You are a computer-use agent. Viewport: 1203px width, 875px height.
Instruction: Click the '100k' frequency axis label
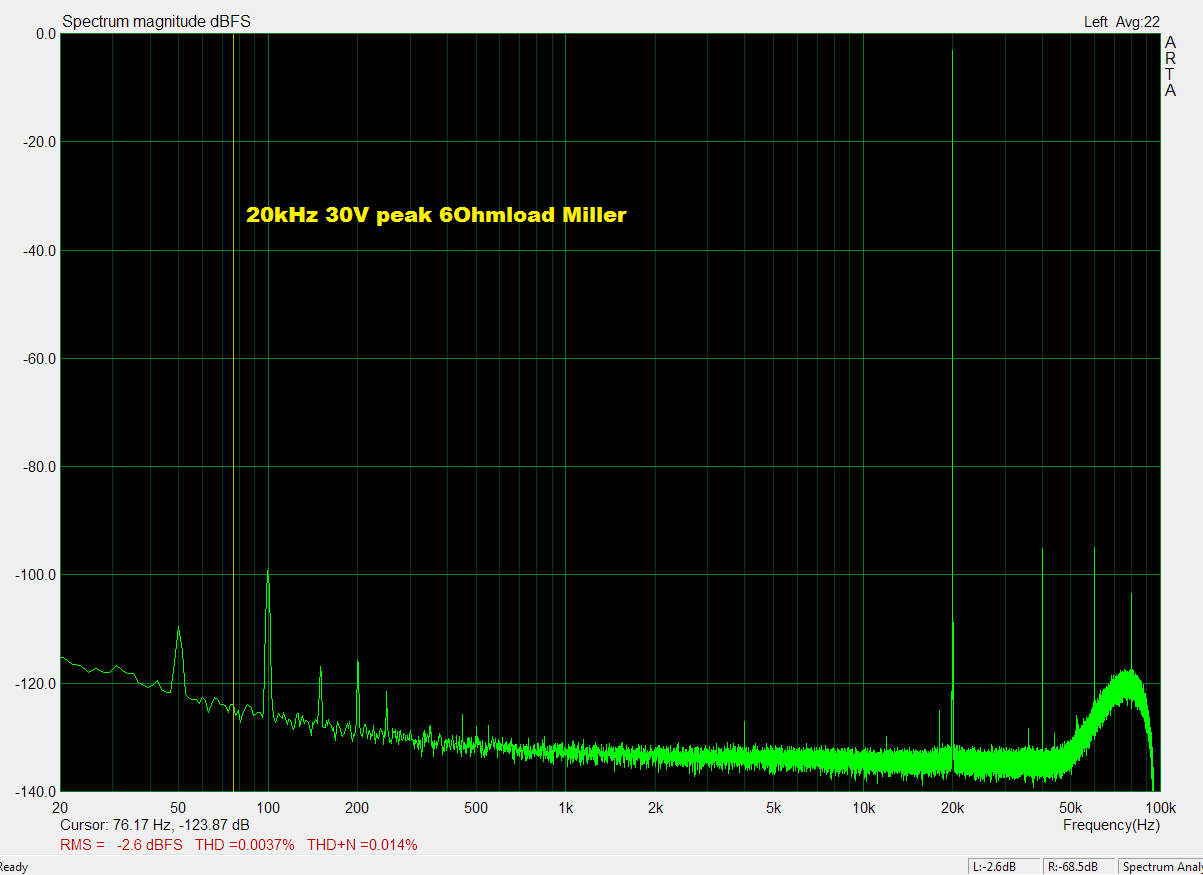coord(1160,808)
